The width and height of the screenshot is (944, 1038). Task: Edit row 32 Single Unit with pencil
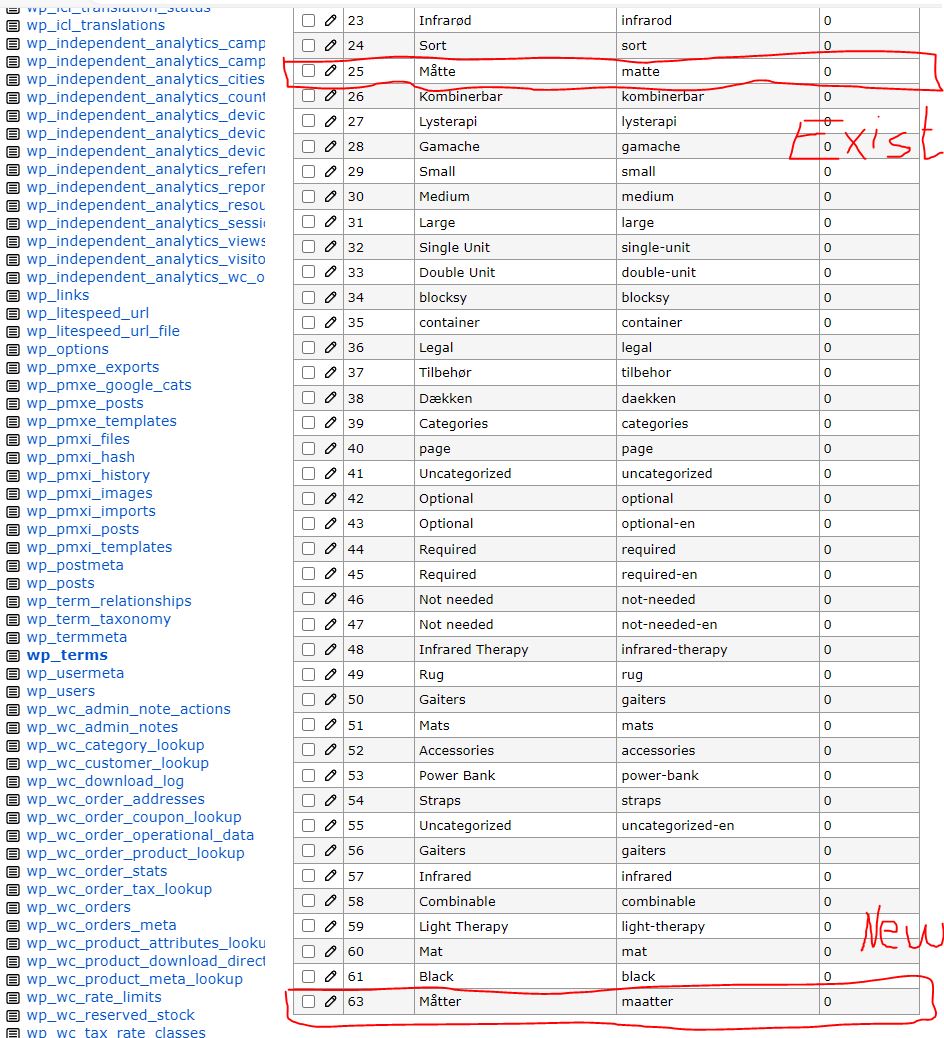coord(330,247)
